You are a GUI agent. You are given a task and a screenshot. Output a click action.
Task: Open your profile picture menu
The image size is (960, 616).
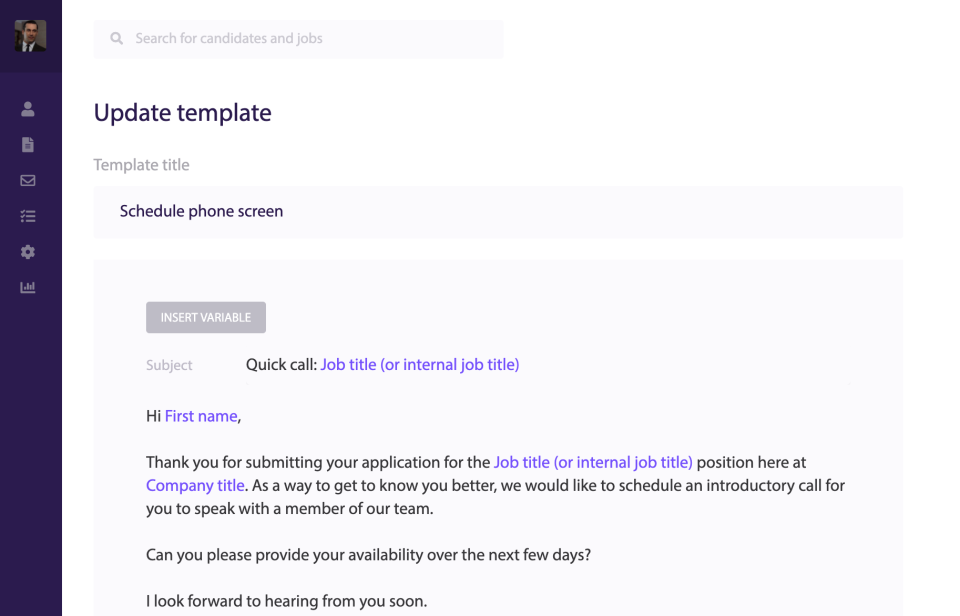(30, 37)
